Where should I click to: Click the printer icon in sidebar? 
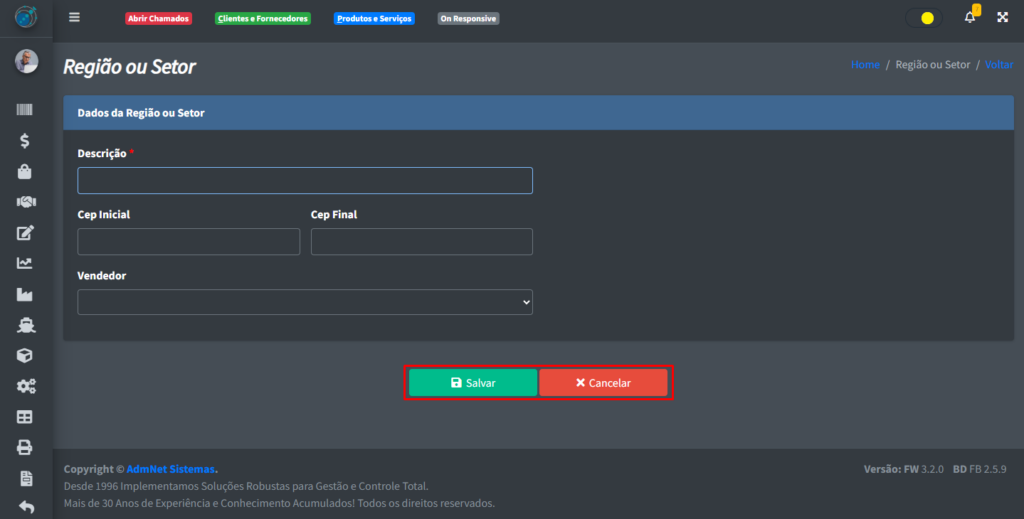coord(25,447)
